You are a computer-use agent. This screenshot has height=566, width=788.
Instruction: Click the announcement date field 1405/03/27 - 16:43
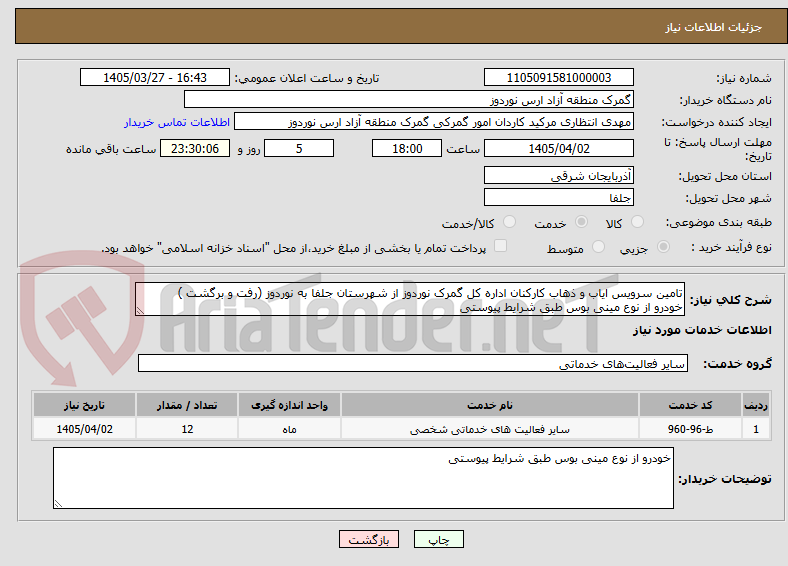click(x=155, y=77)
